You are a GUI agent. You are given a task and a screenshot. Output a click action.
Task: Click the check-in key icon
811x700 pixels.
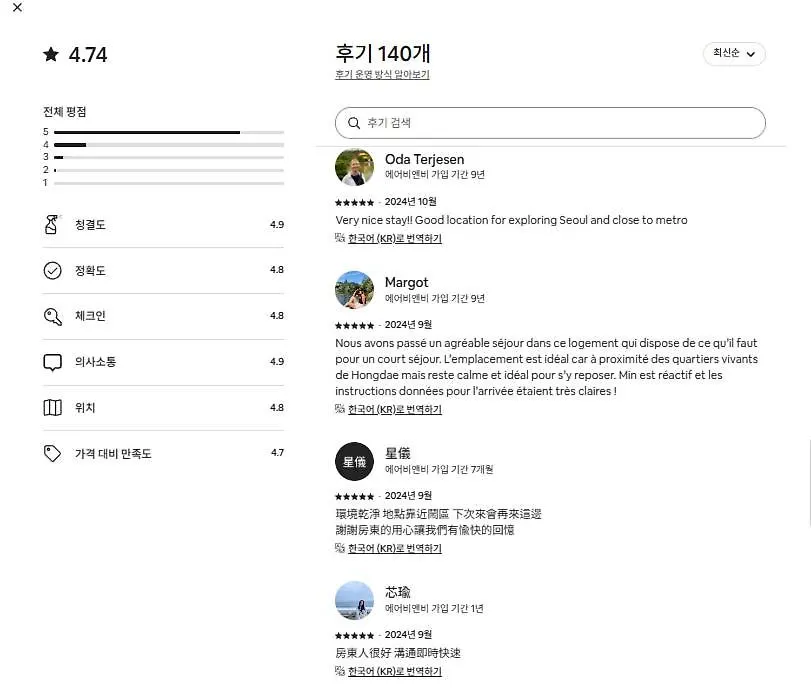tap(52, 316)
